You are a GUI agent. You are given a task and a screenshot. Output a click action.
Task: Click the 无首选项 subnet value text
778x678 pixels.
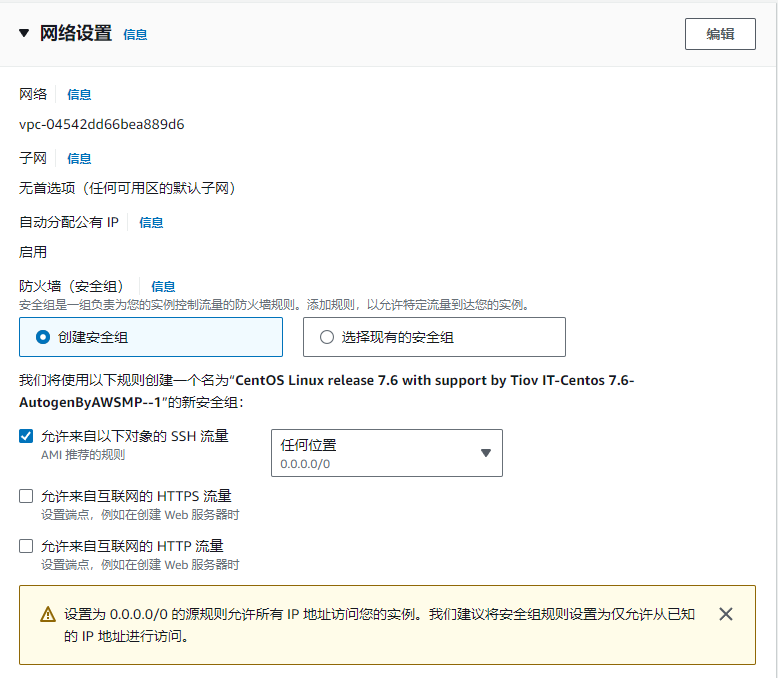[127, 188]
